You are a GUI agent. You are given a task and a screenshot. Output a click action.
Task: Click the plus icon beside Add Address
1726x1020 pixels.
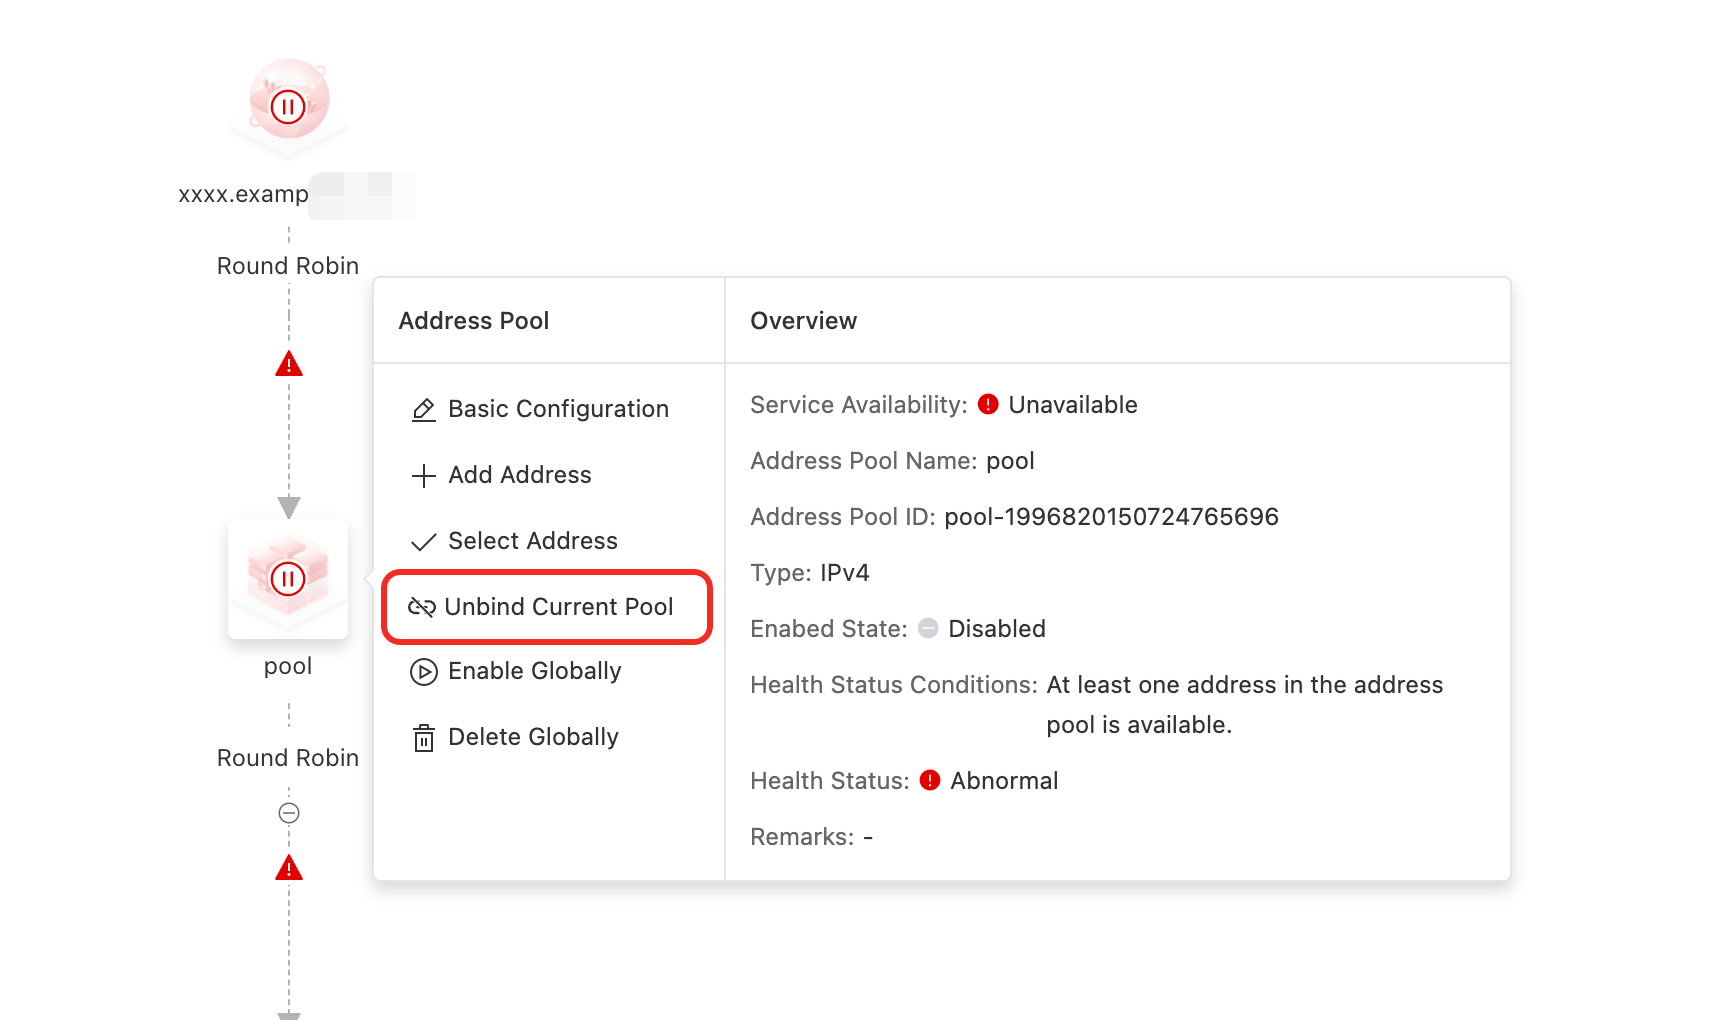click(423, 476)
